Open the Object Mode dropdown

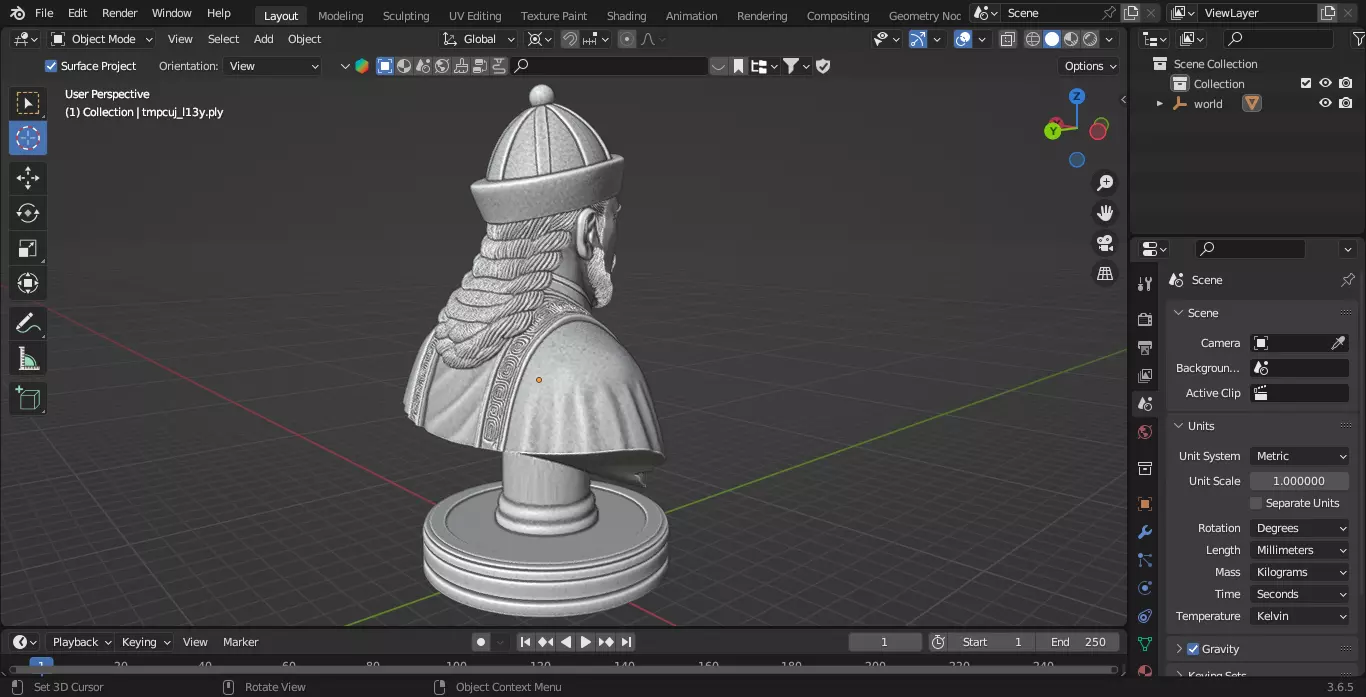[102, 39]
